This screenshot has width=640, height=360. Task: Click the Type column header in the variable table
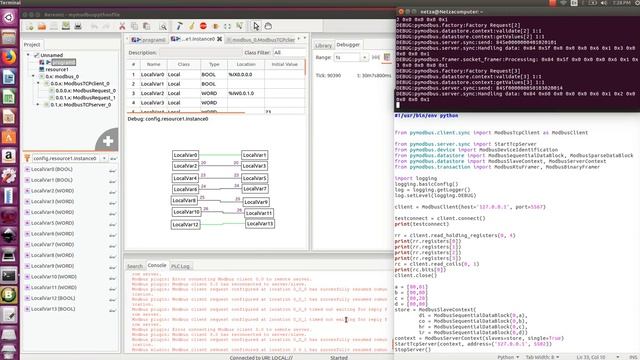tap(214, 64)
